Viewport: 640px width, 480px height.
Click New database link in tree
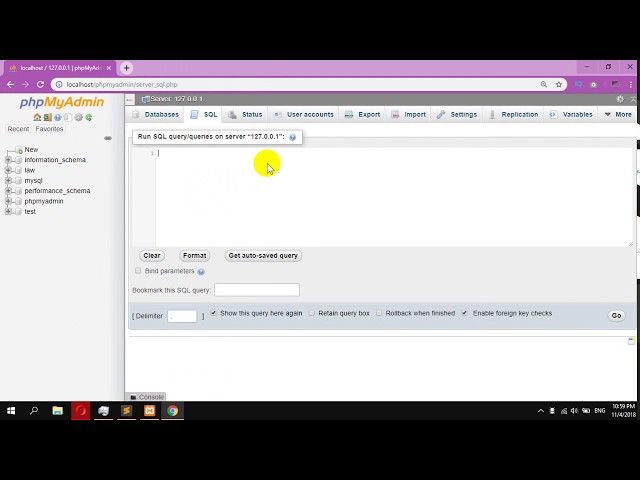(31, 149)
